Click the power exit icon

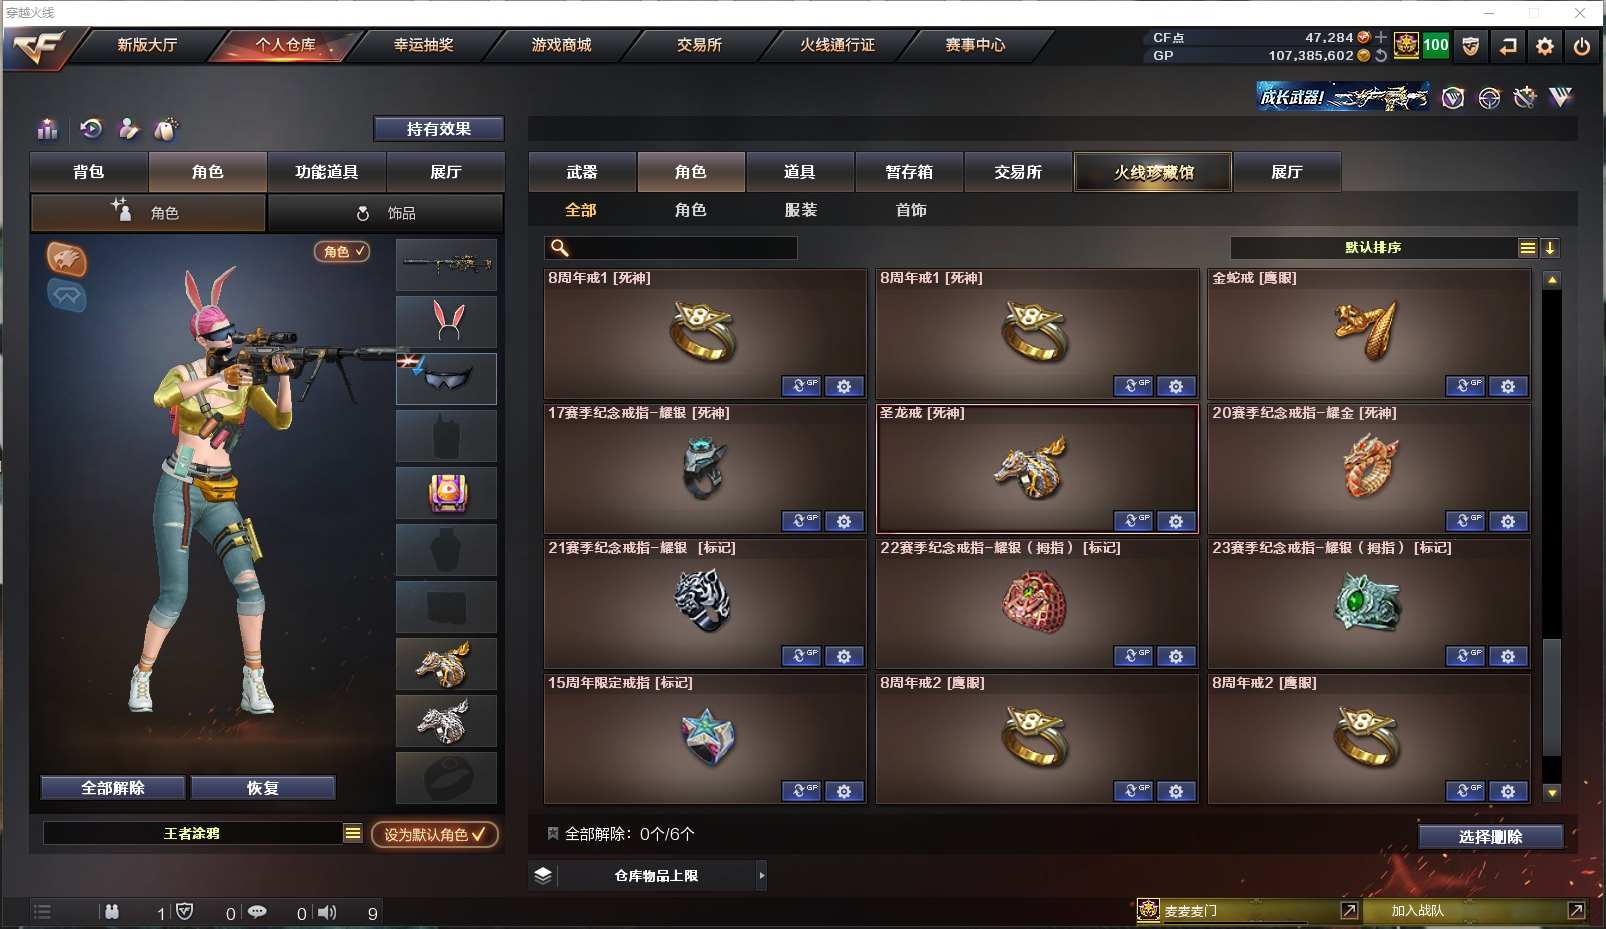1581,46
